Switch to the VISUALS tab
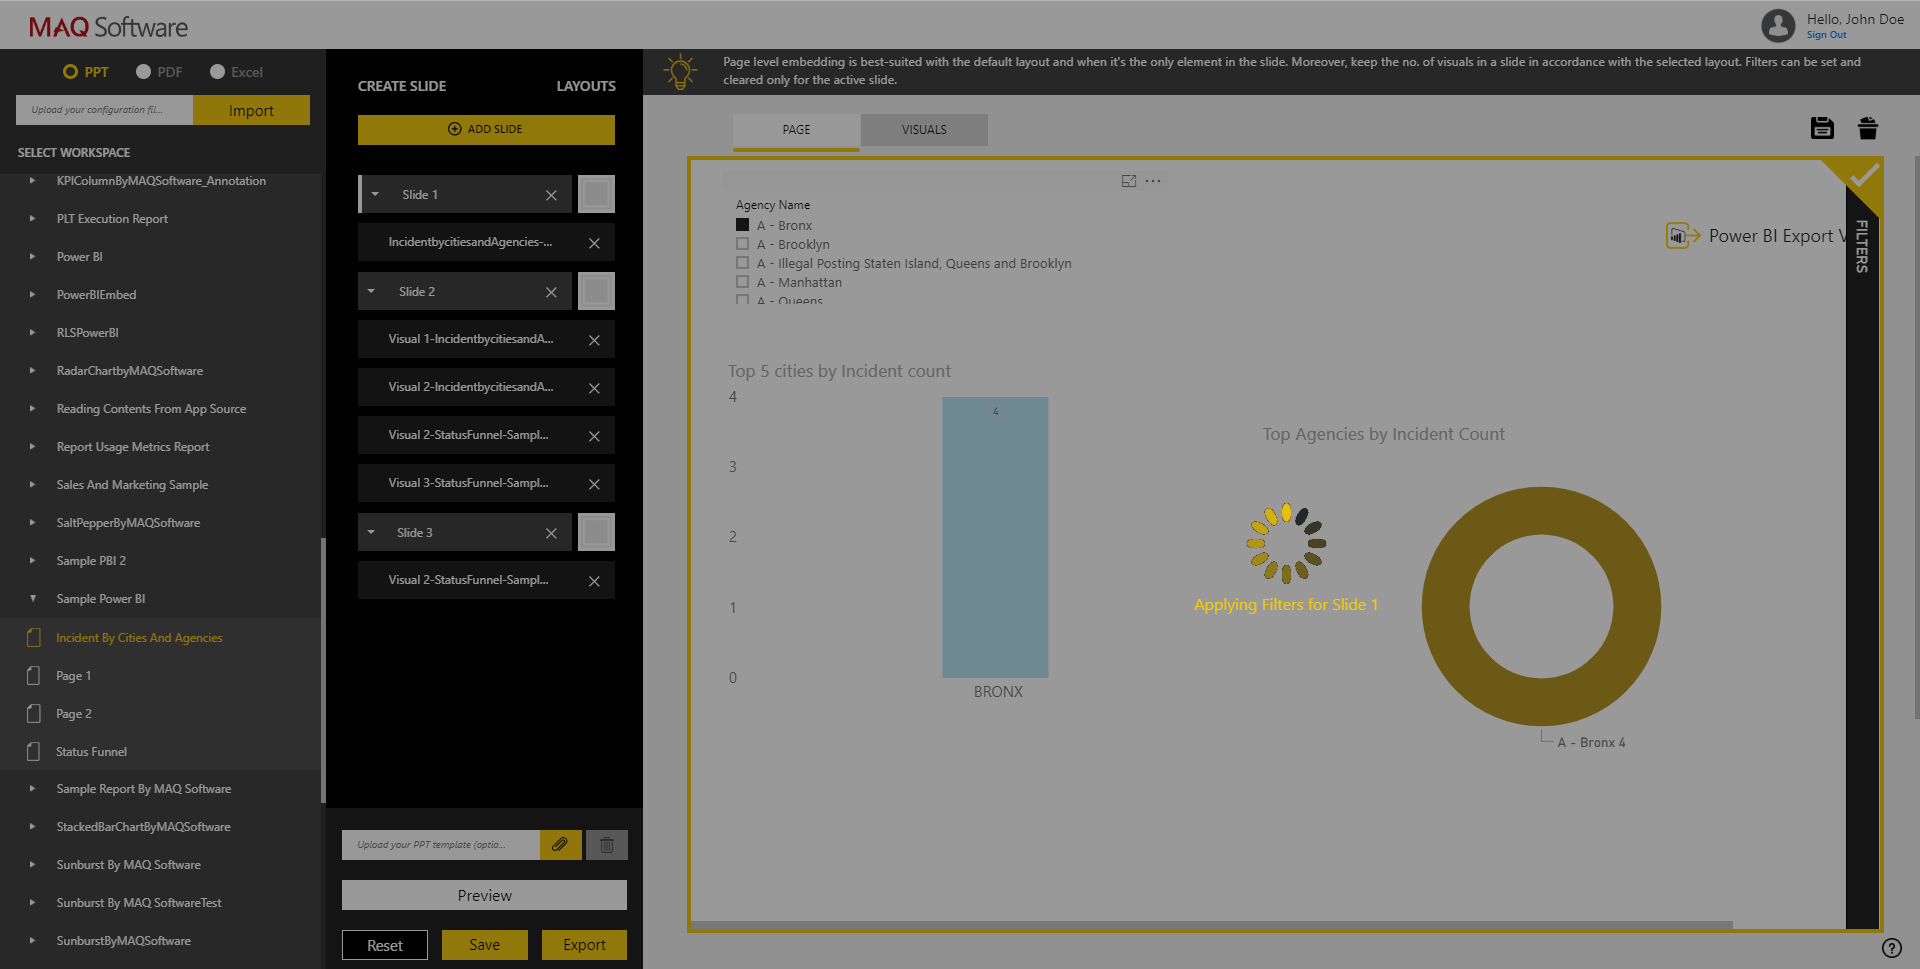The height and width of the screenshot is (969, 1920). click(x=923, y=129)
